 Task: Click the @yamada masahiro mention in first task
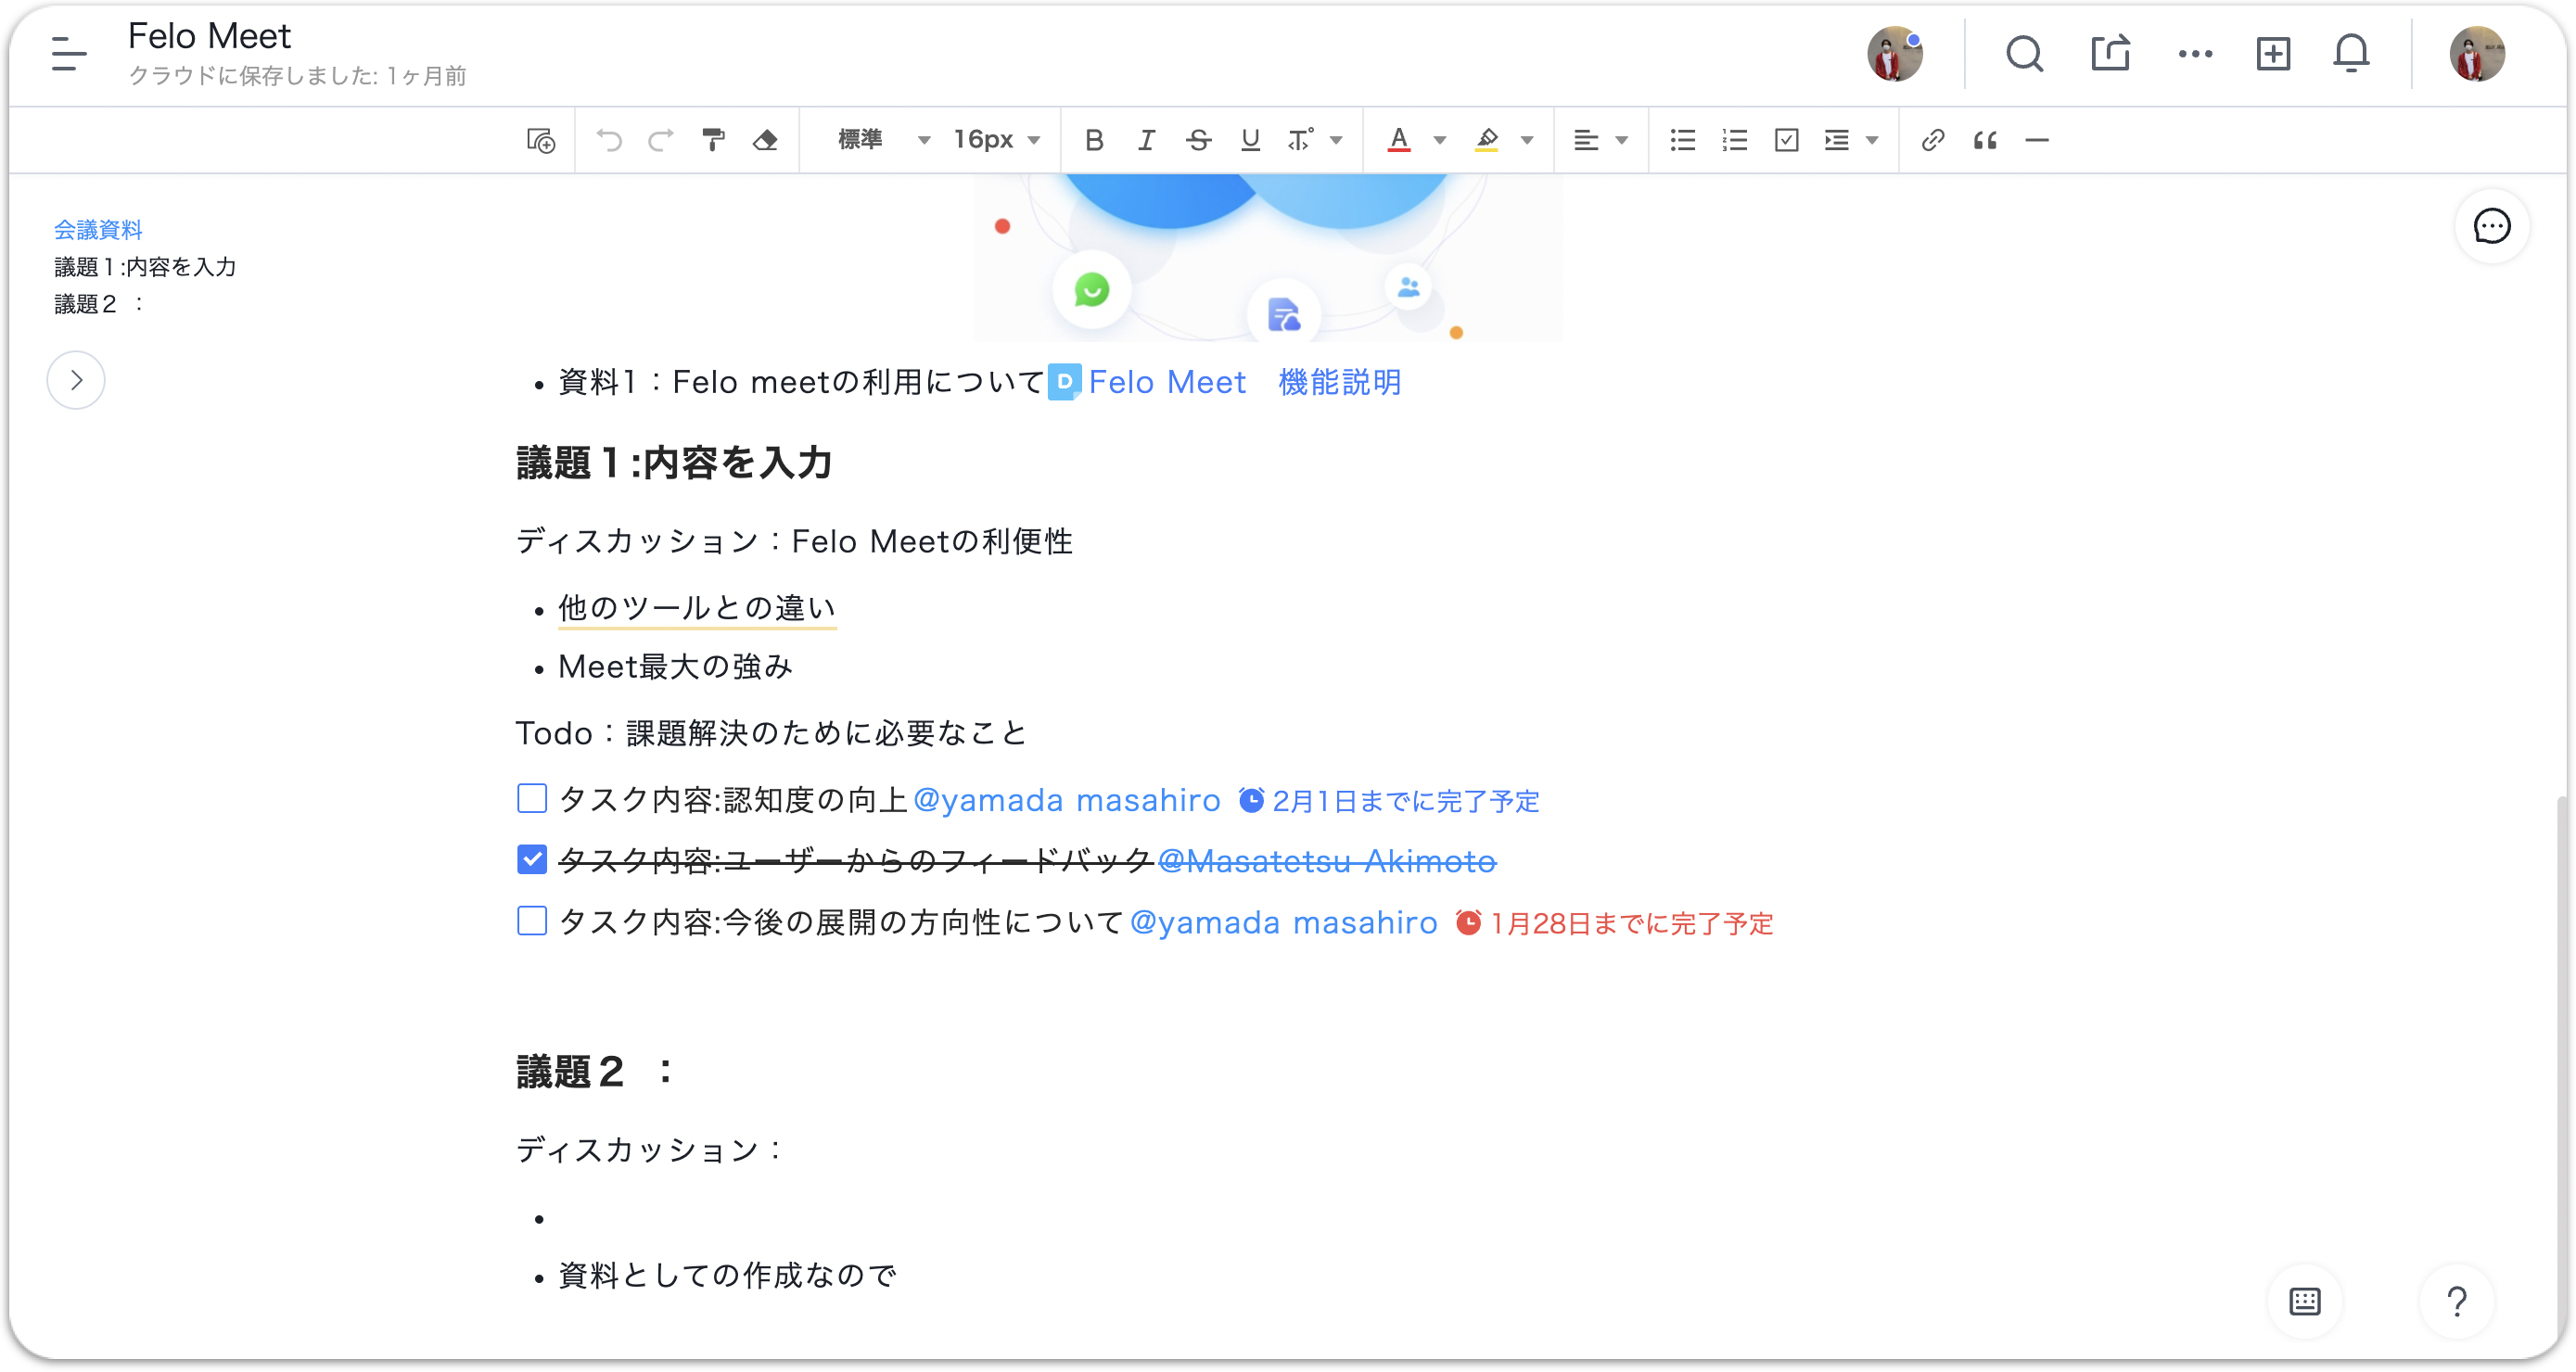click(1066, 800)
